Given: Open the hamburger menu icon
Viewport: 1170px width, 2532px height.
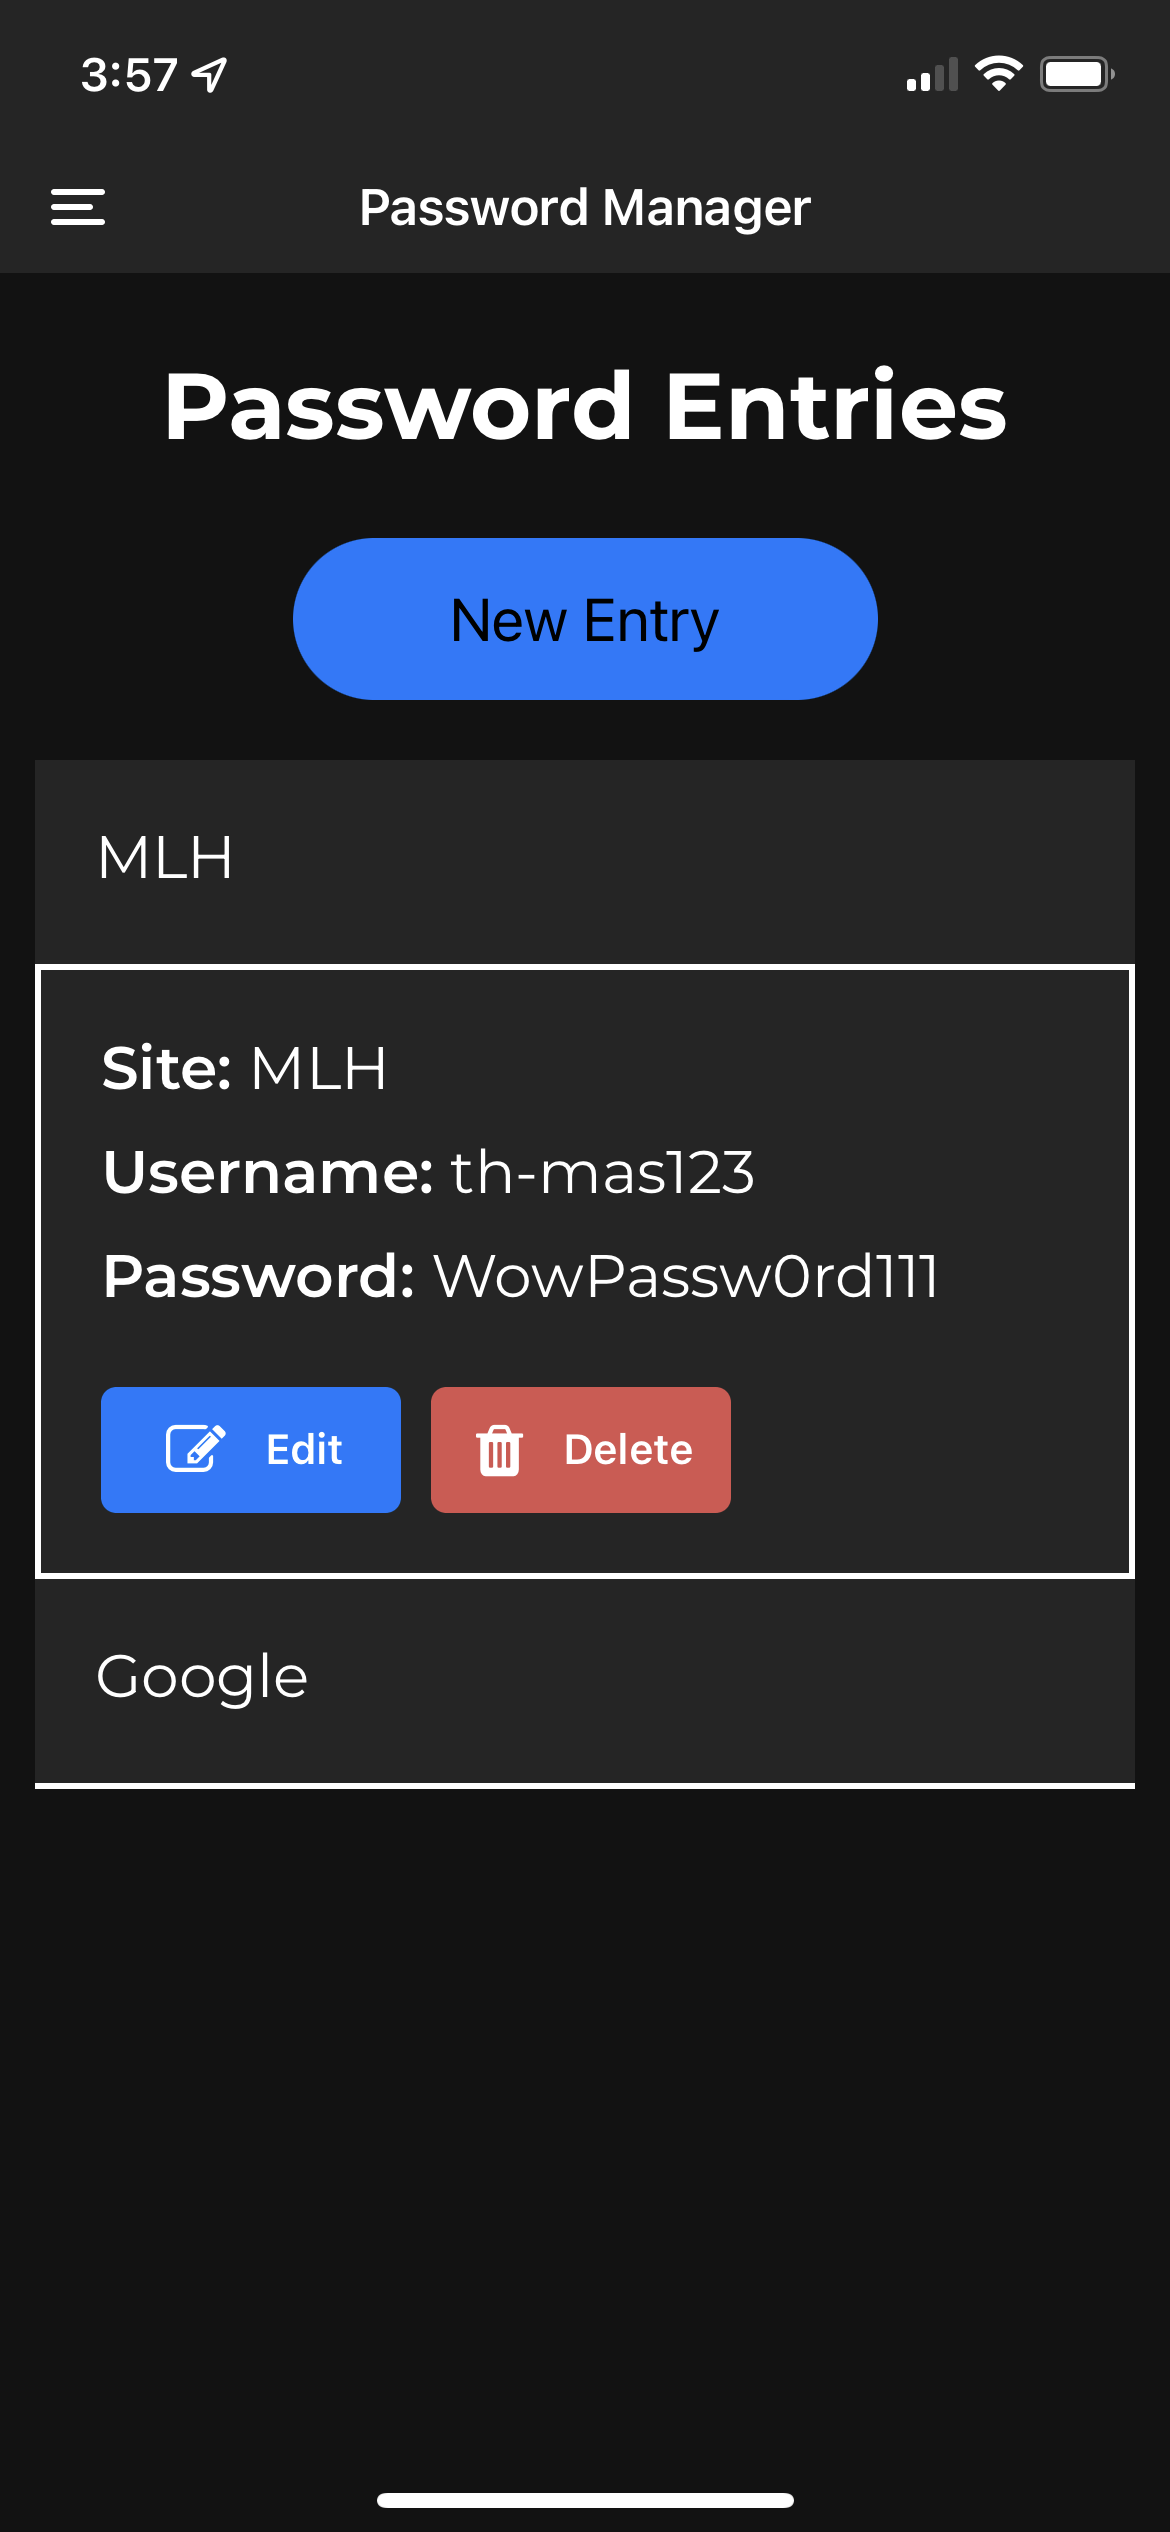Looking at the screenshot, I should (78, 207).
